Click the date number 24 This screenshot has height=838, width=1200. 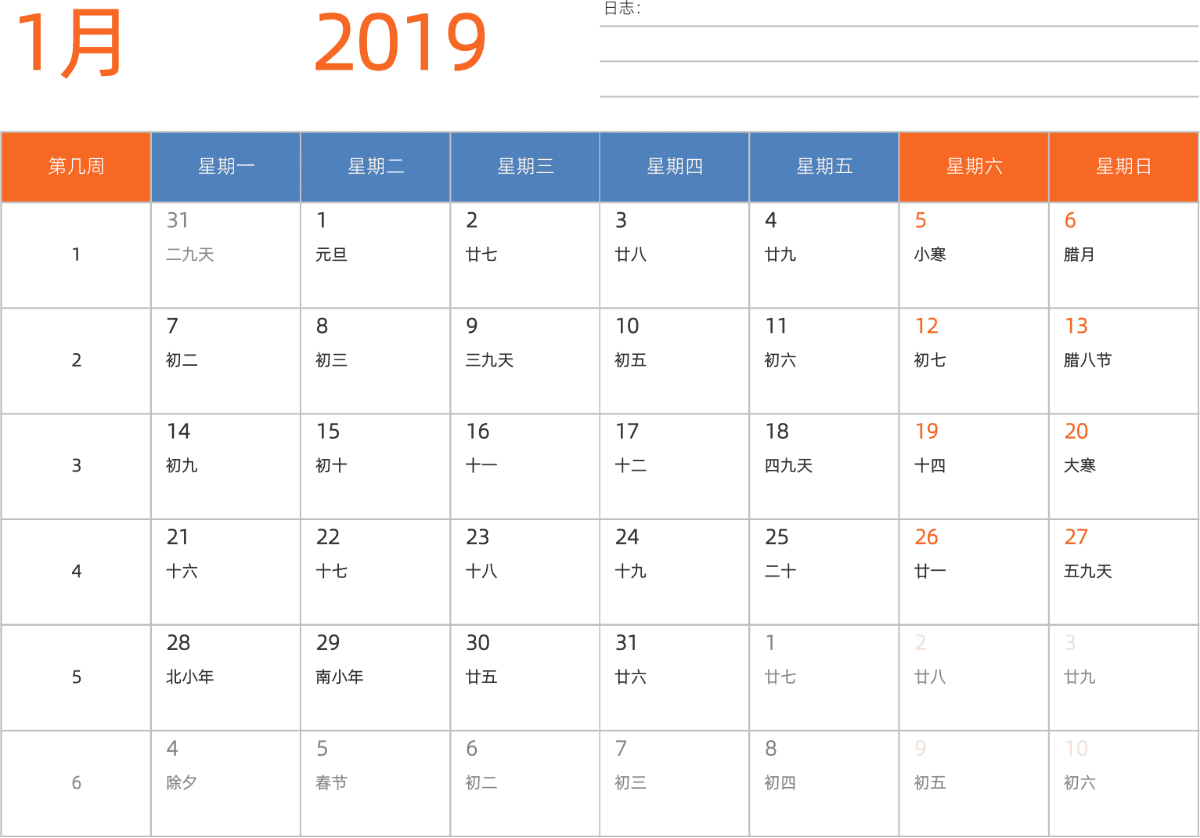point(627,537)
